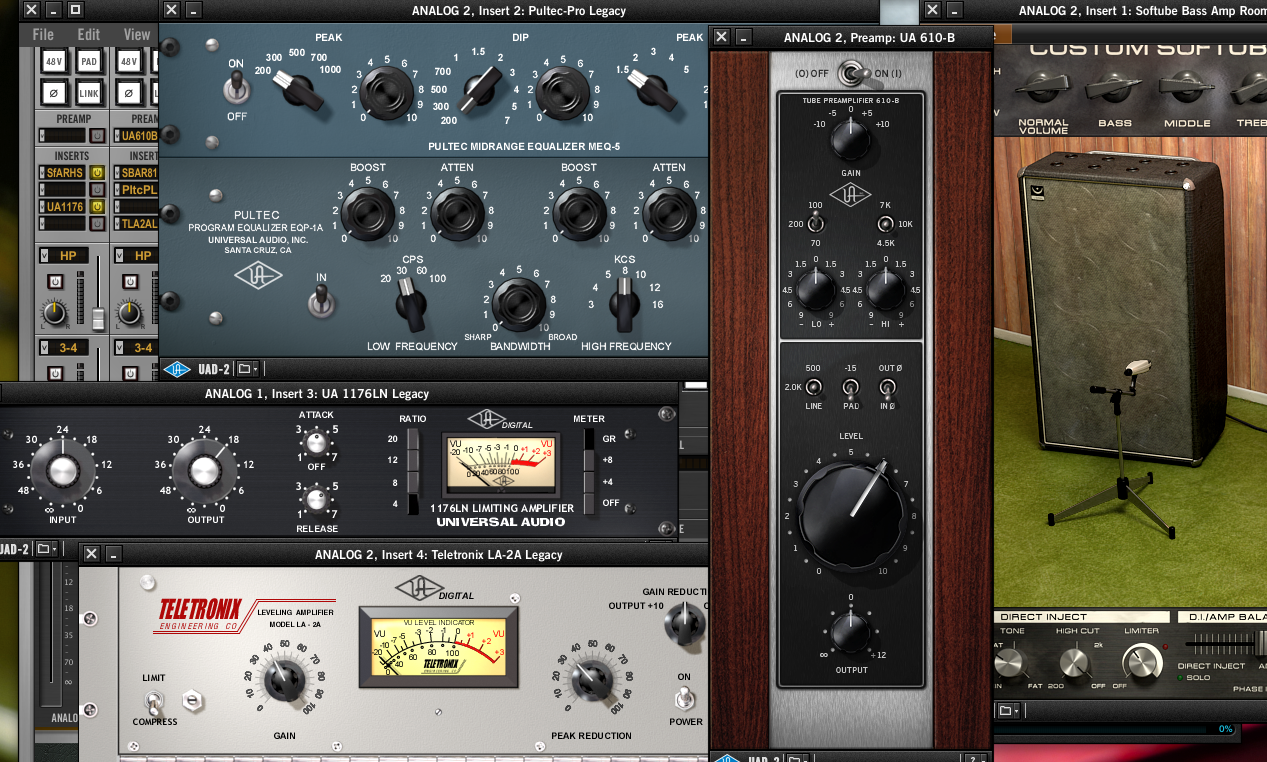The height and width of the screenshot is (762, 1267).
Task: Click the ATTACK knob on UA 1176LN
Action: [317, 442]
